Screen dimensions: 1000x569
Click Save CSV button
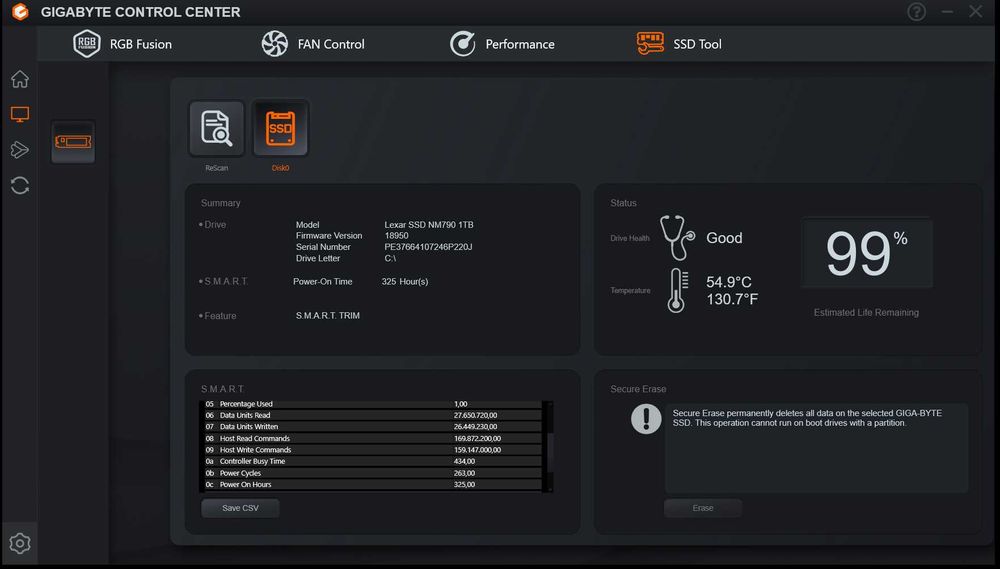point(240,508)
